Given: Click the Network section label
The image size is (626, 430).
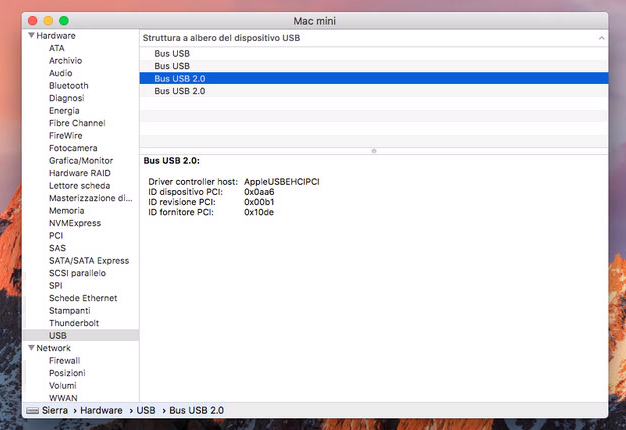Looking at the screenshot, I should [x=53, y=348].
